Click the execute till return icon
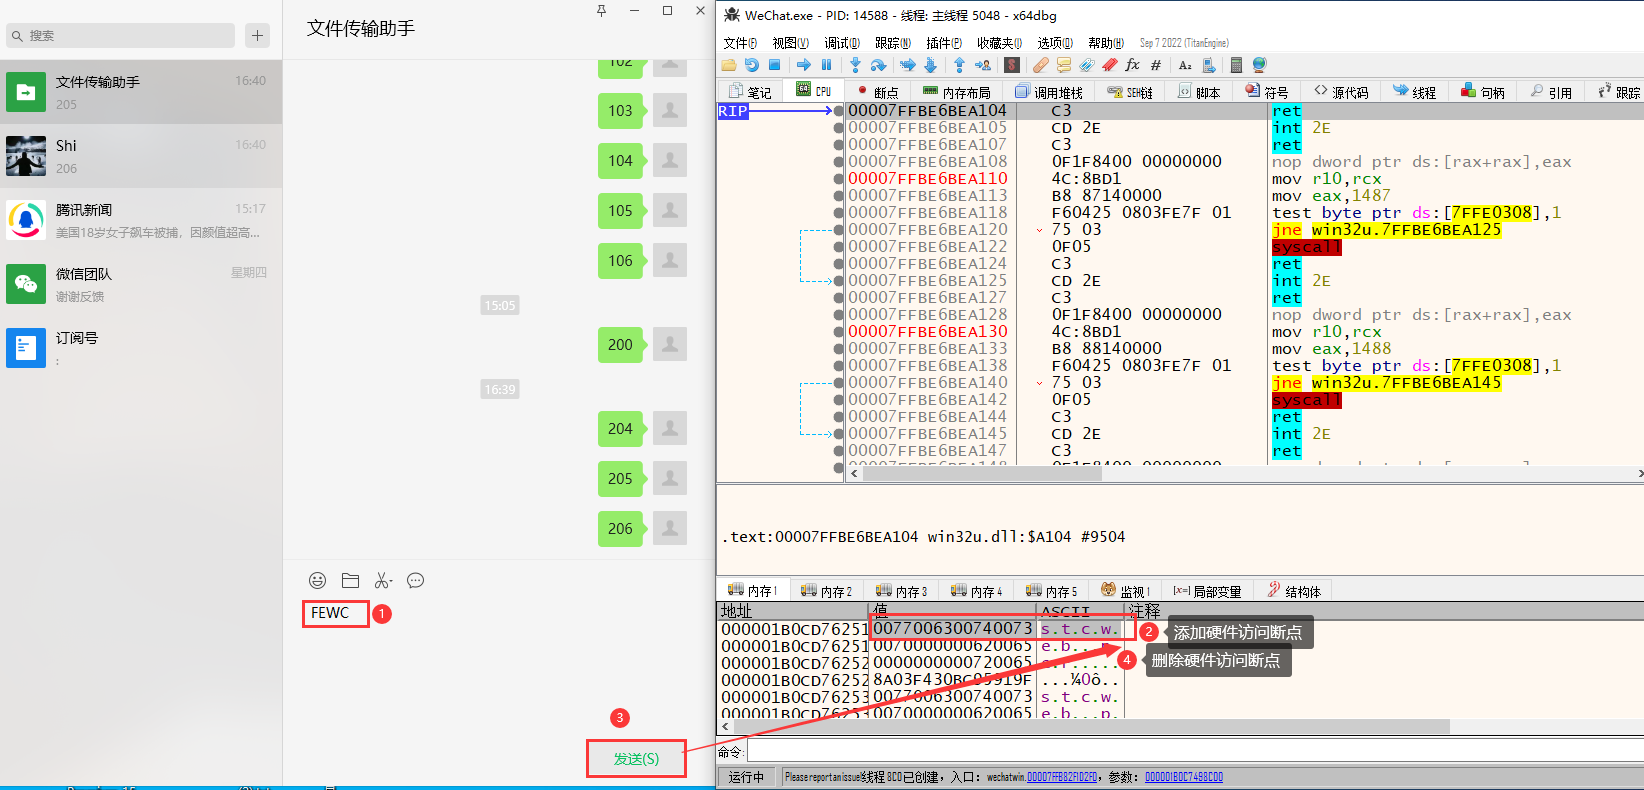Screen dimensions: 1644x790 pos(959,65)
